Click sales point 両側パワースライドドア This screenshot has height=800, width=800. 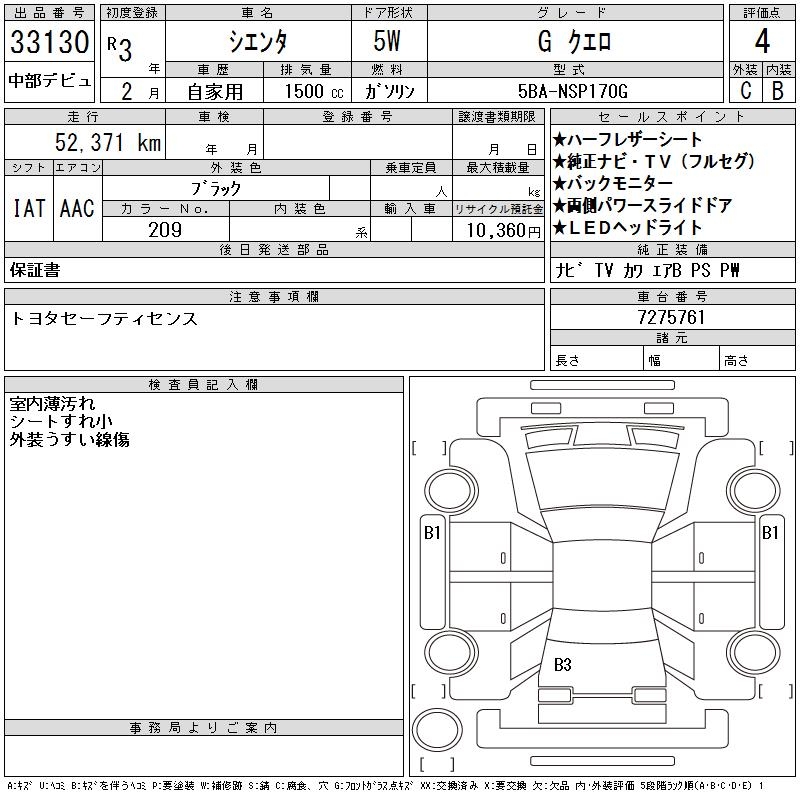(x=642, y=205)
